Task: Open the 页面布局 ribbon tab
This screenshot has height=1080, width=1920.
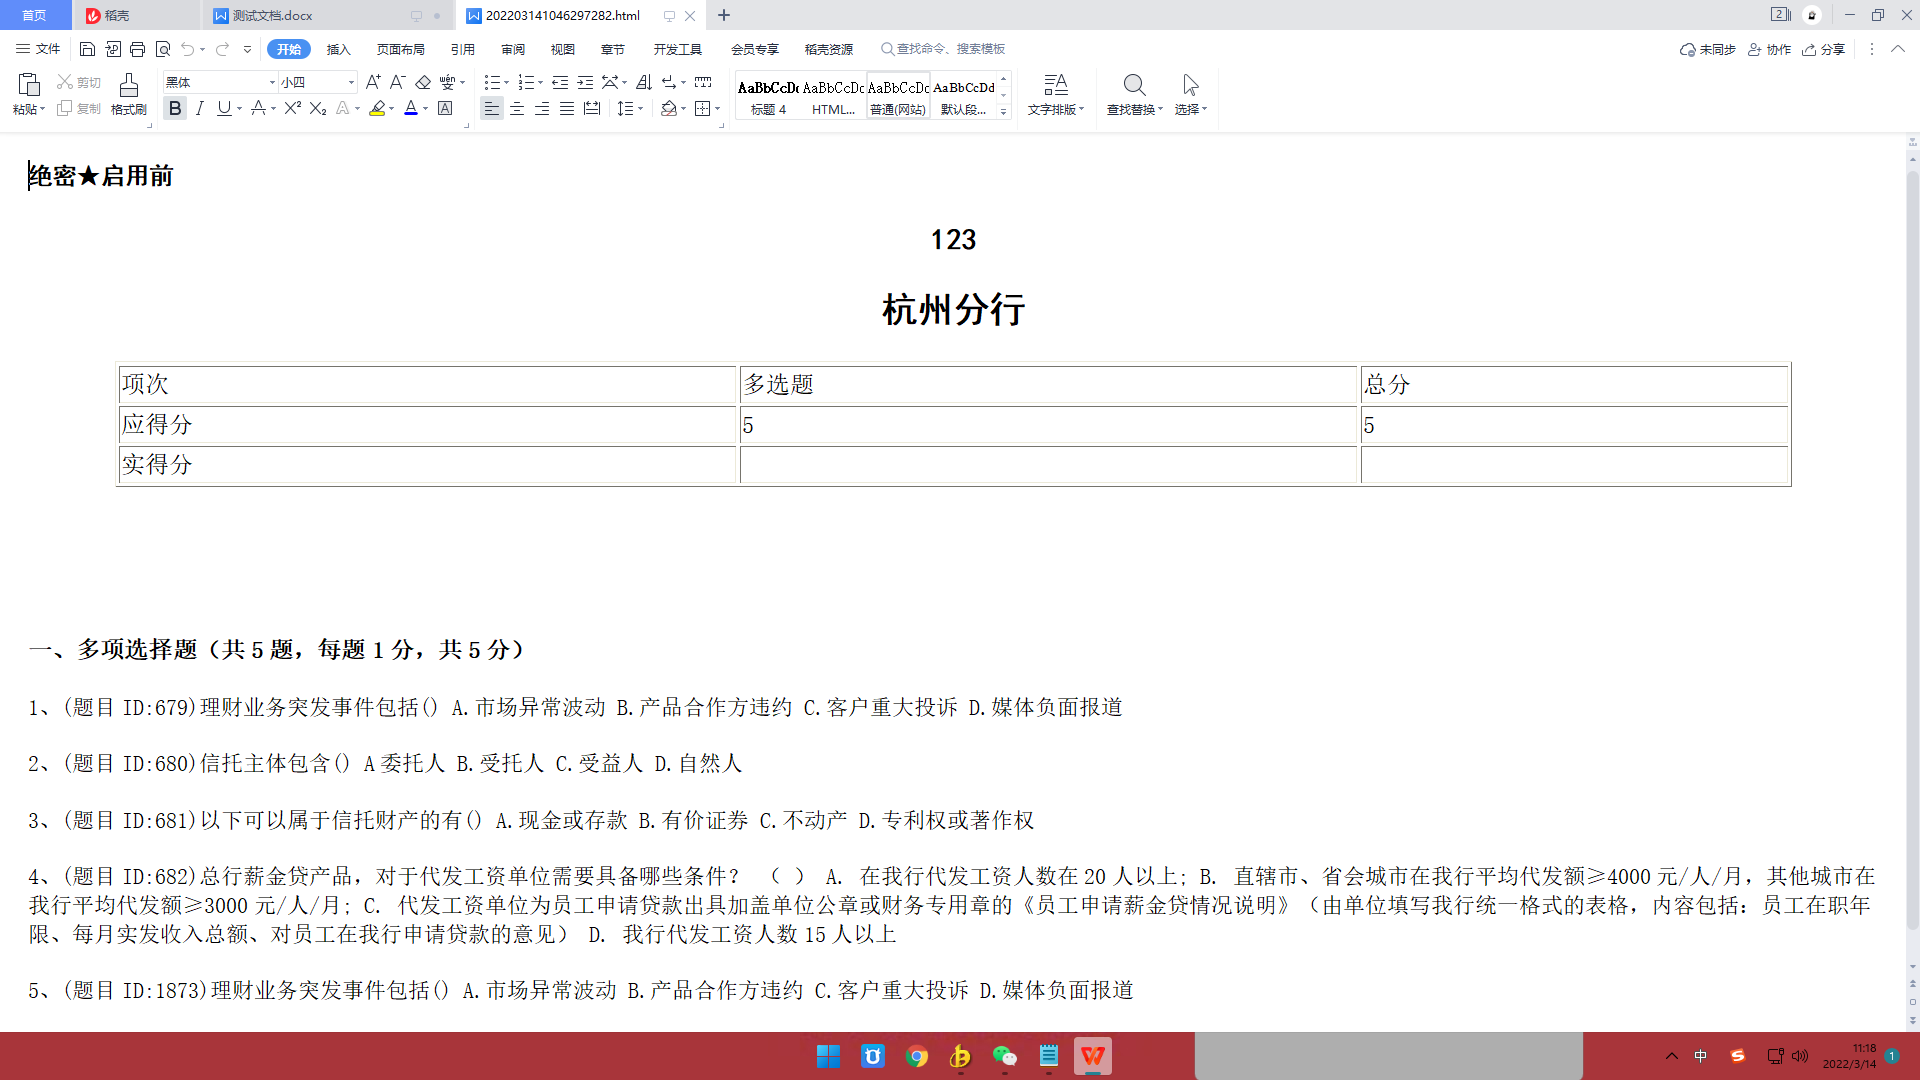Action: click(400, 49)
